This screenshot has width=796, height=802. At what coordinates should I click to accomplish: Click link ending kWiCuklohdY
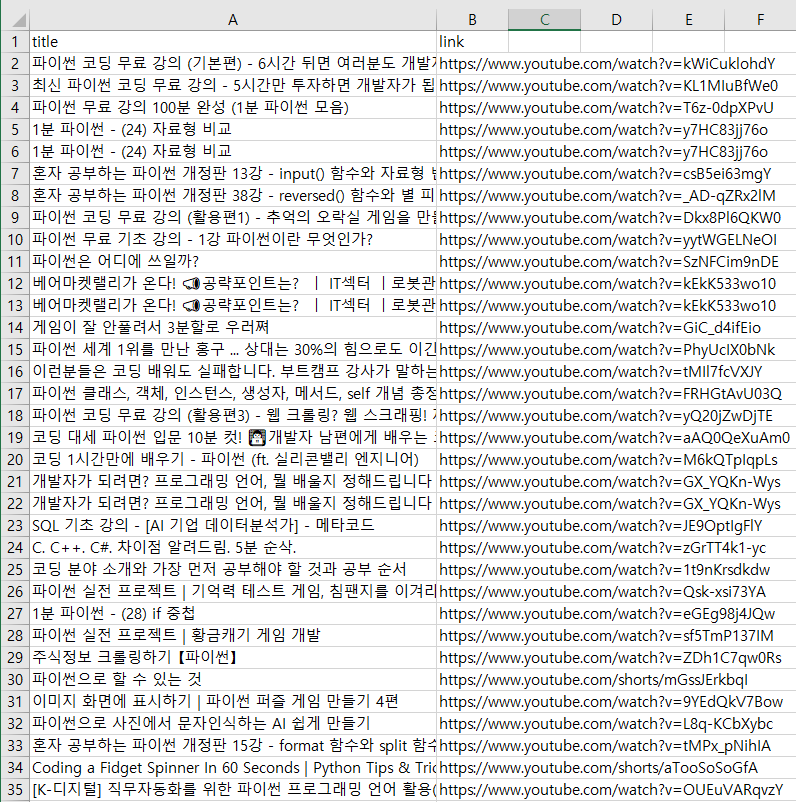click(607, 64)
